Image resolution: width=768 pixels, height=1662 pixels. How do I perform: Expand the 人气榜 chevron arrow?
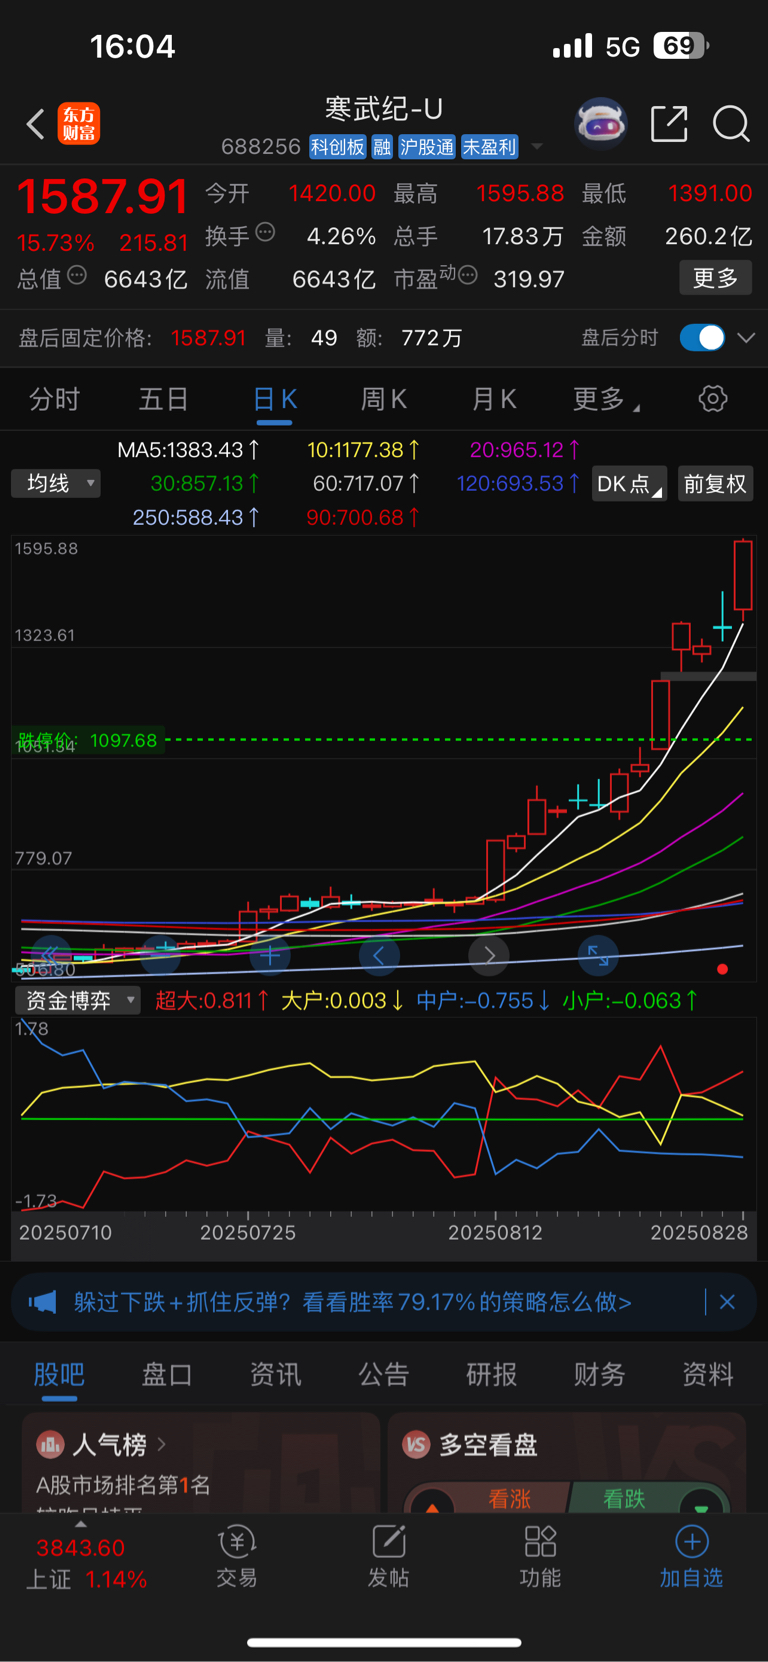(x=161, y=1444)
